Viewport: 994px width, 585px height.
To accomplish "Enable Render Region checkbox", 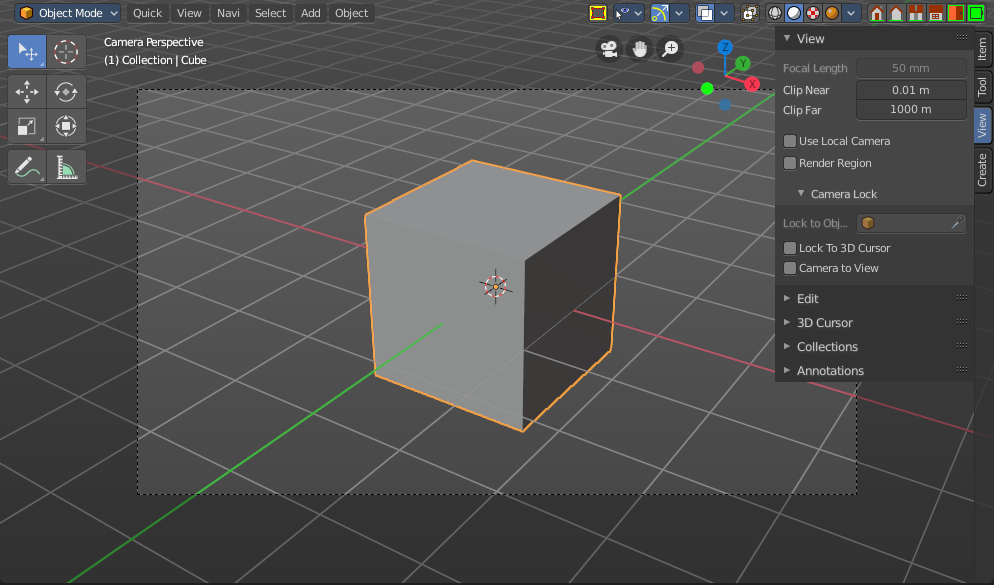I will [790, 163].
